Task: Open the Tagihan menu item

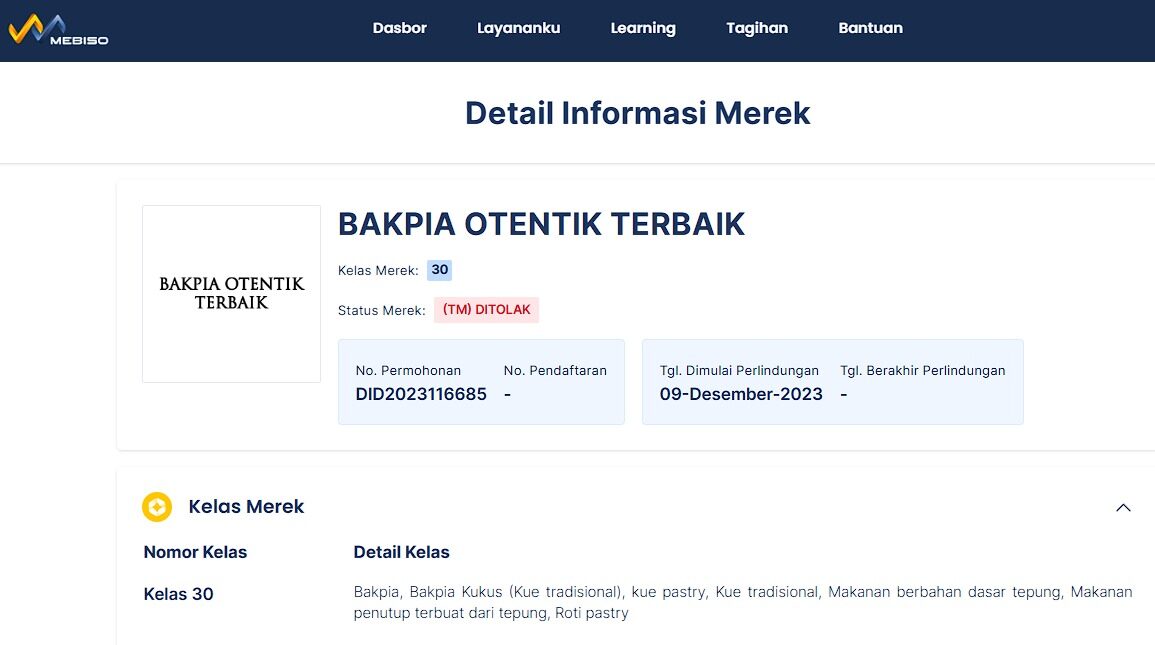Action: click(x=757, y=28)
